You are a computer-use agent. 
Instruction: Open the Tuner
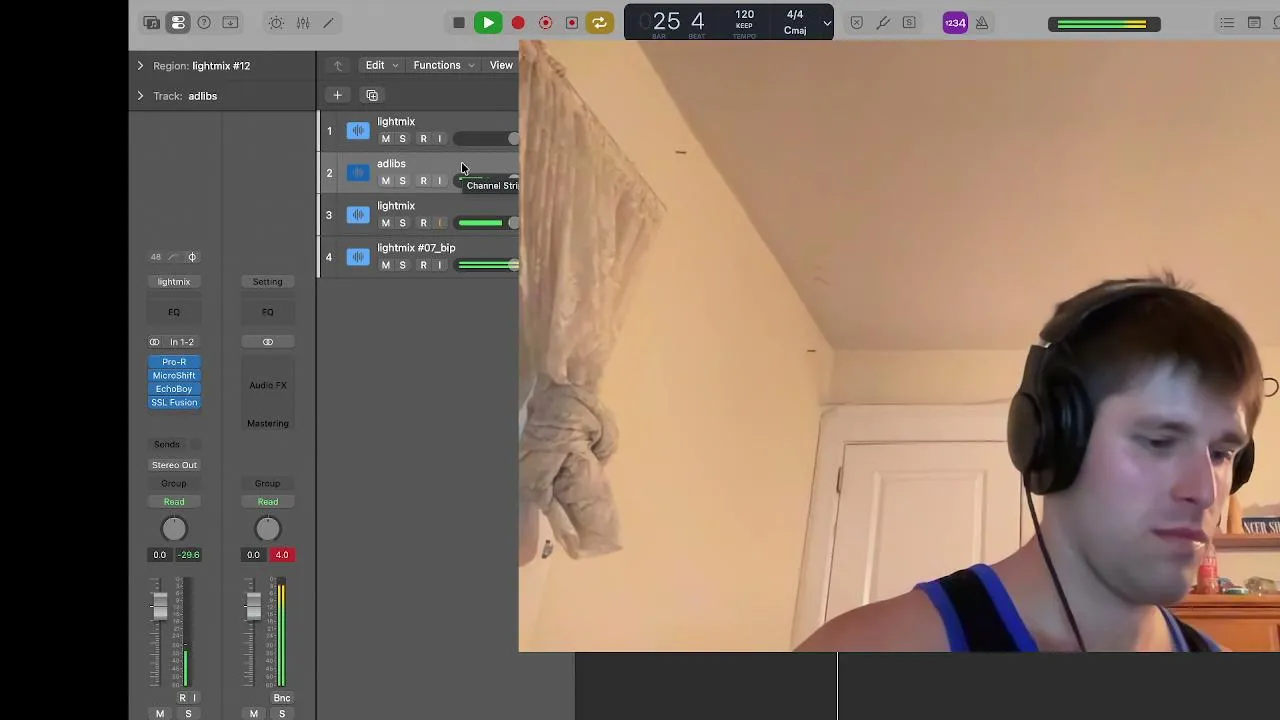pos(883,23)
